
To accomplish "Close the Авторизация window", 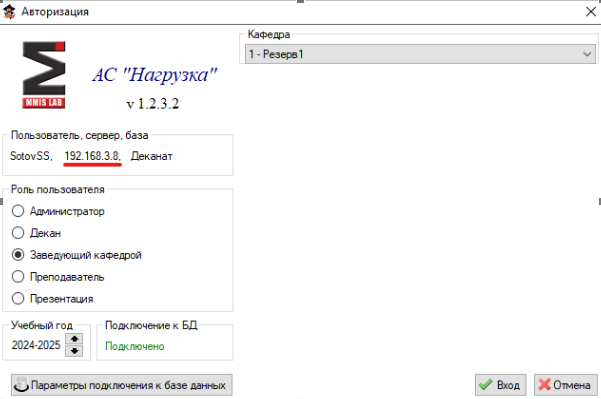I will tap(591, 12).
